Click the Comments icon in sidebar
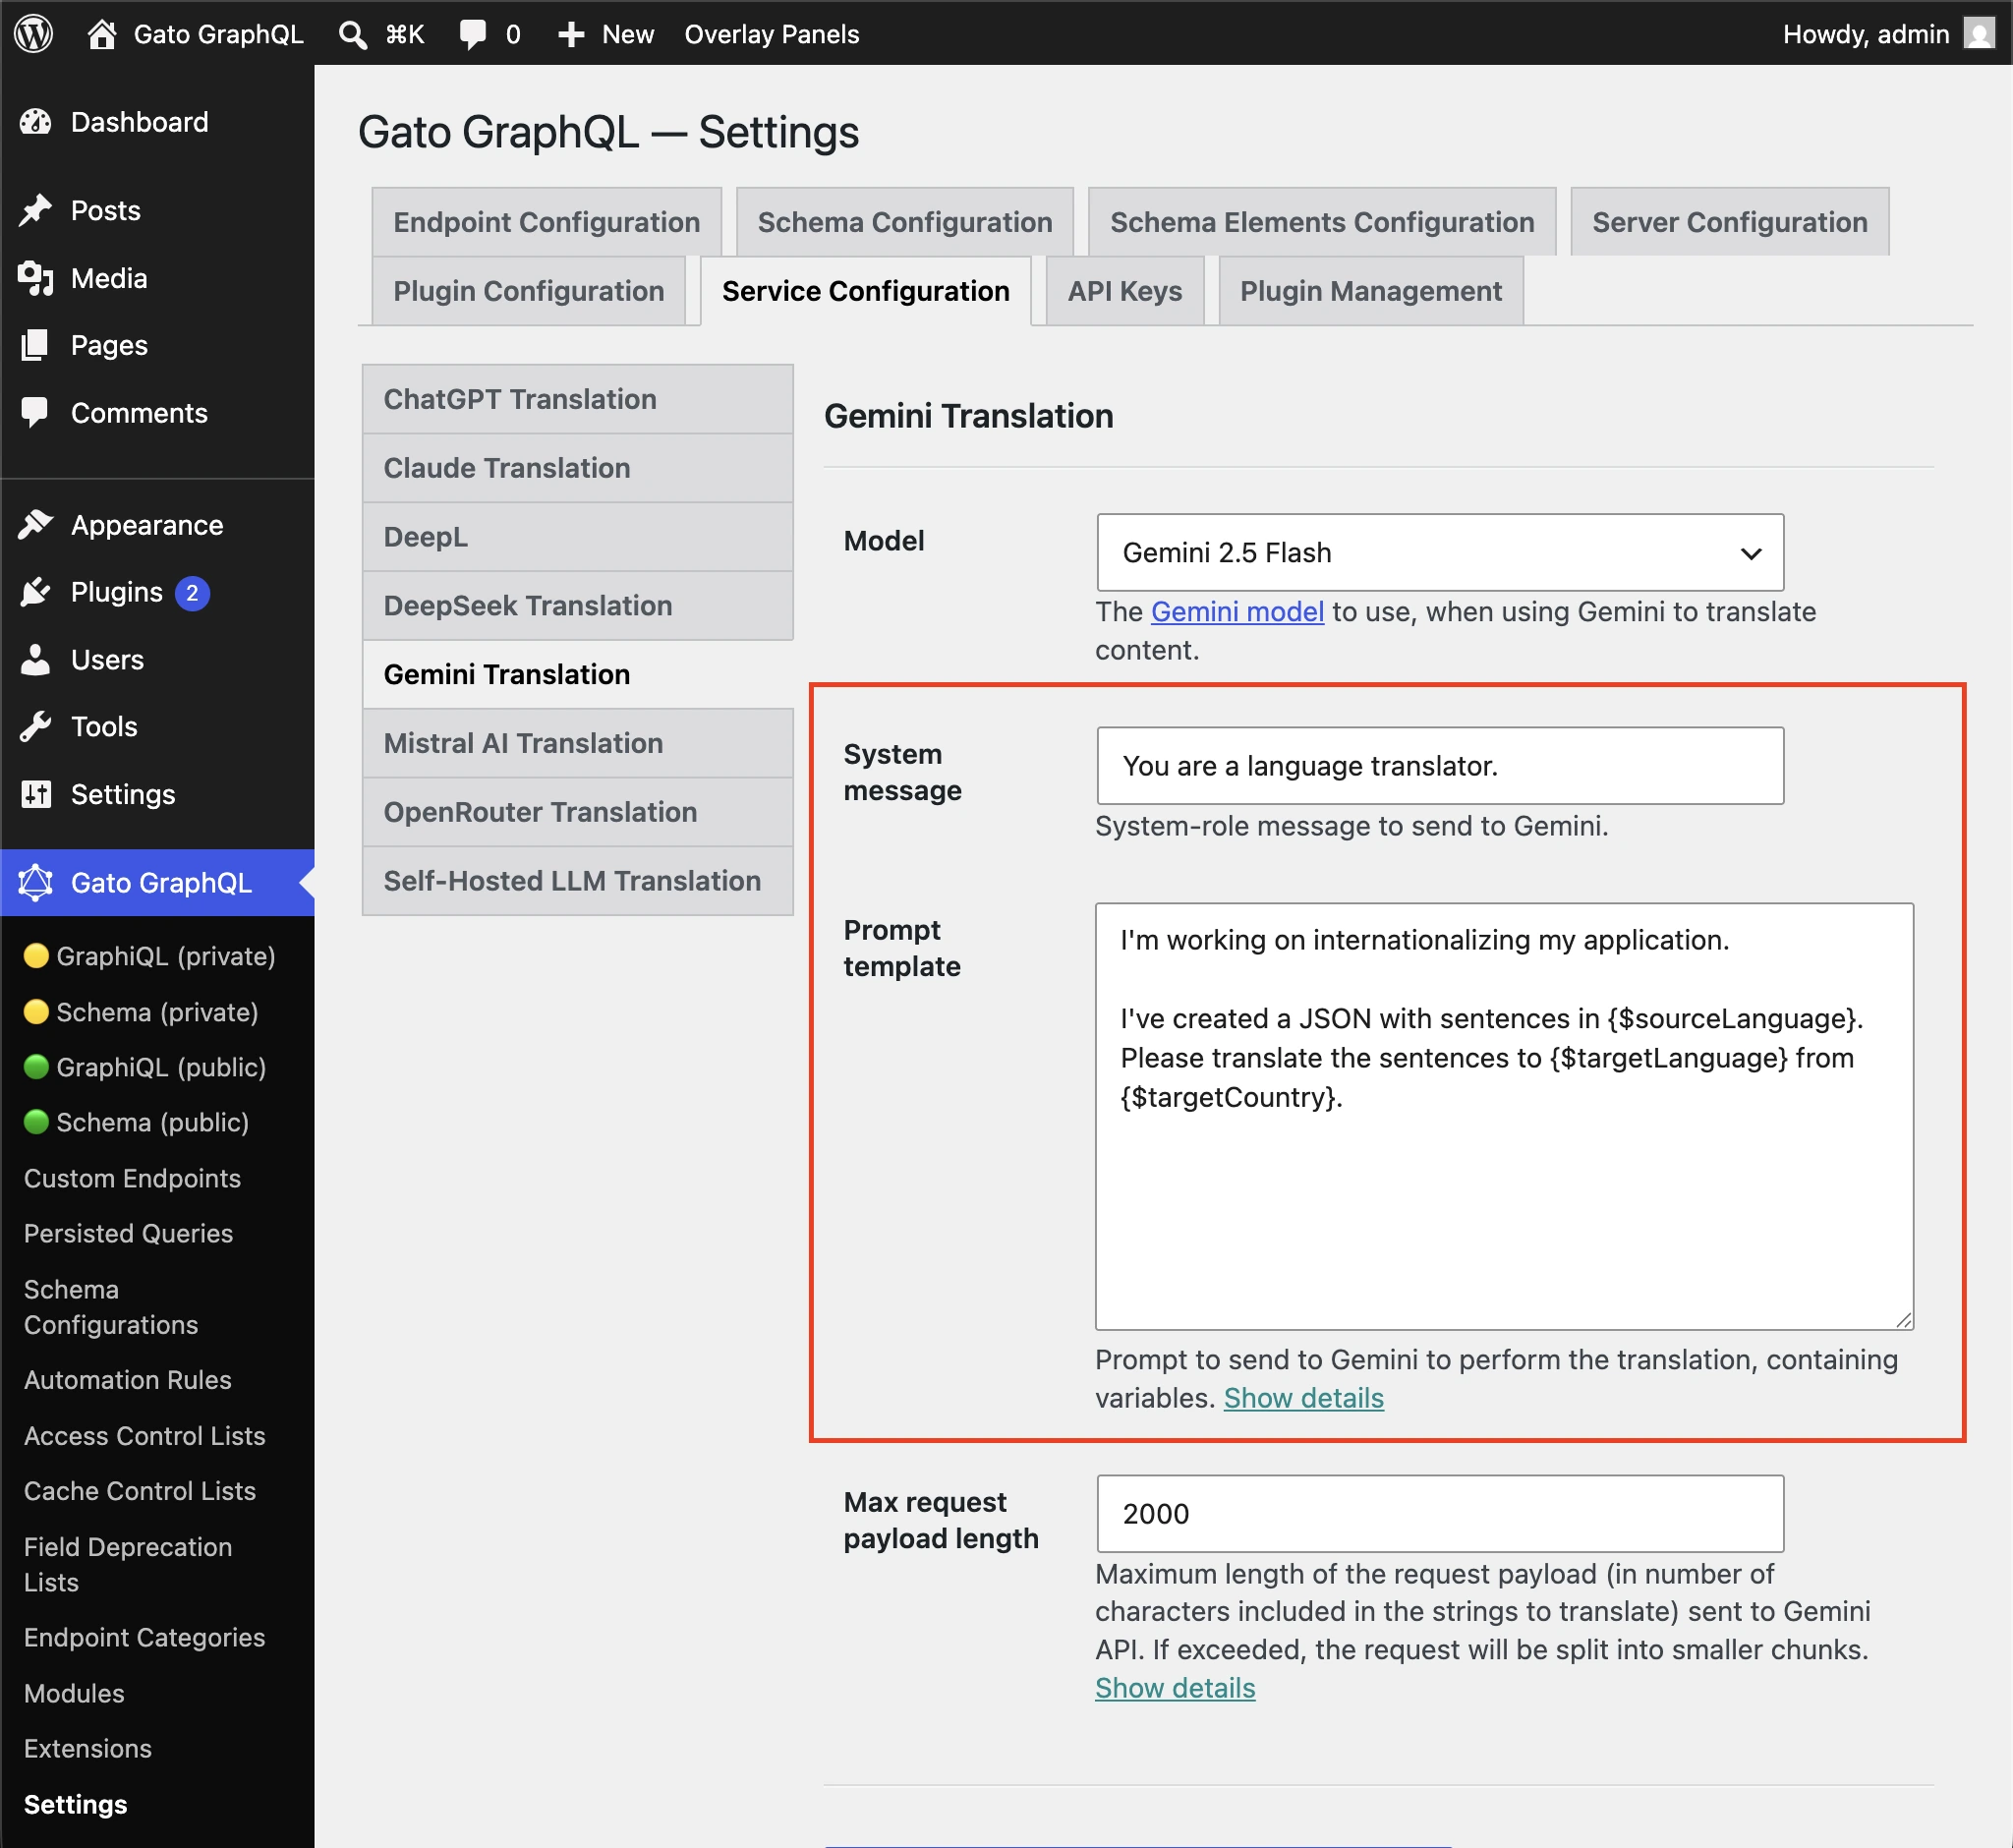Screen dimensions: 2013x1848 (x=36, y=413)
